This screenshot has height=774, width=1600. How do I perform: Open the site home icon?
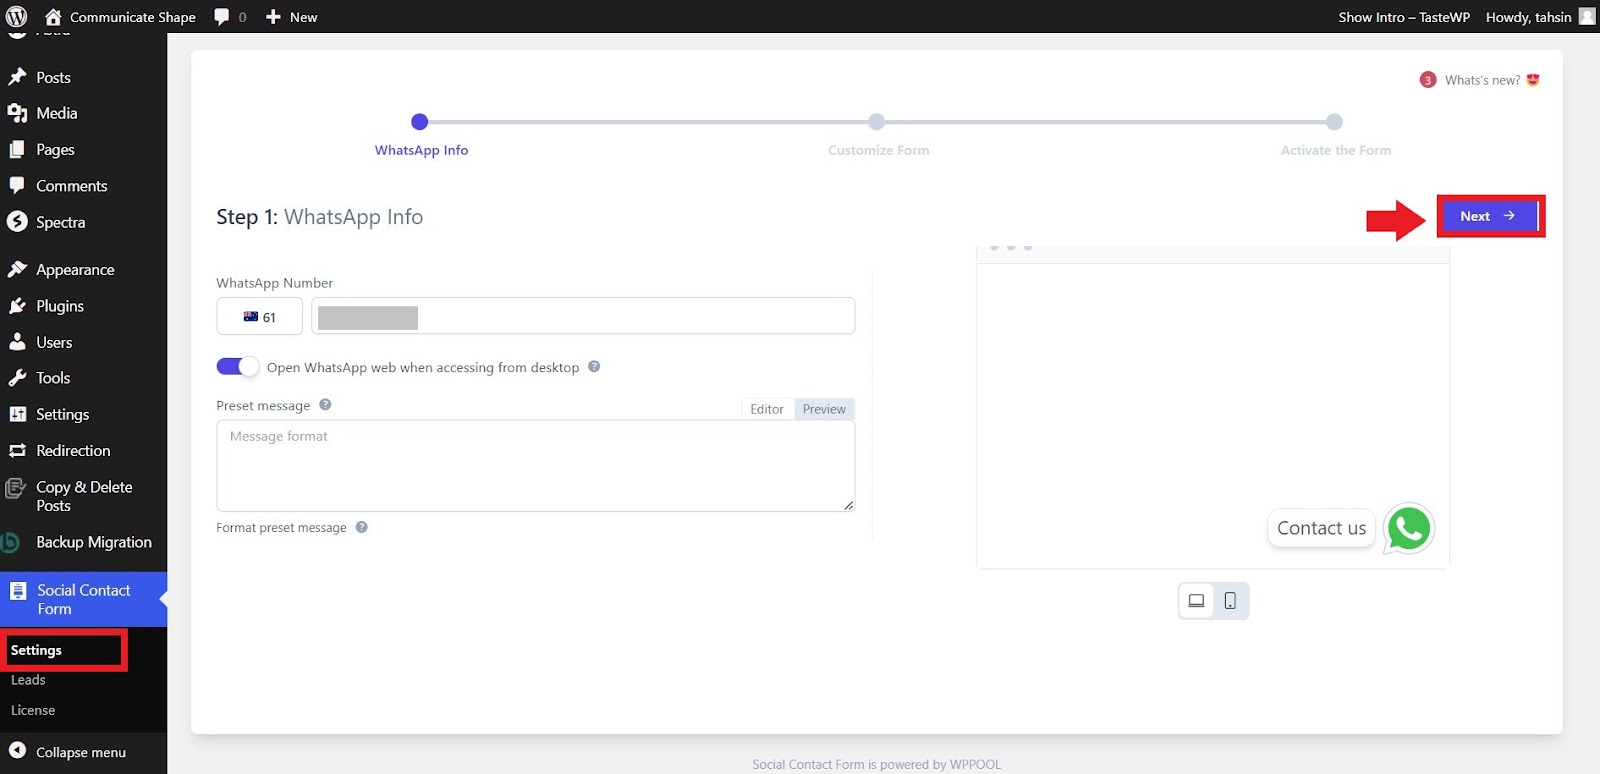[x=53, y=17]
